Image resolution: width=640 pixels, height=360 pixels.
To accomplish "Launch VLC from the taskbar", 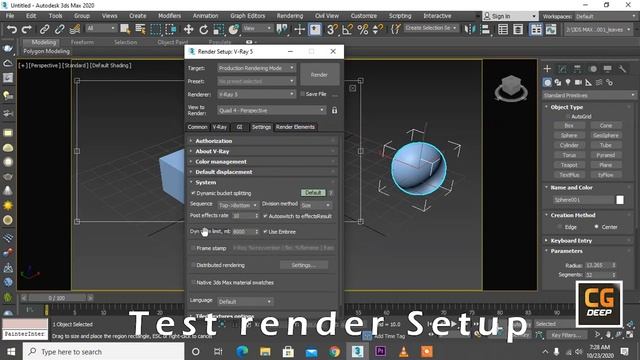I will [404, 351].
